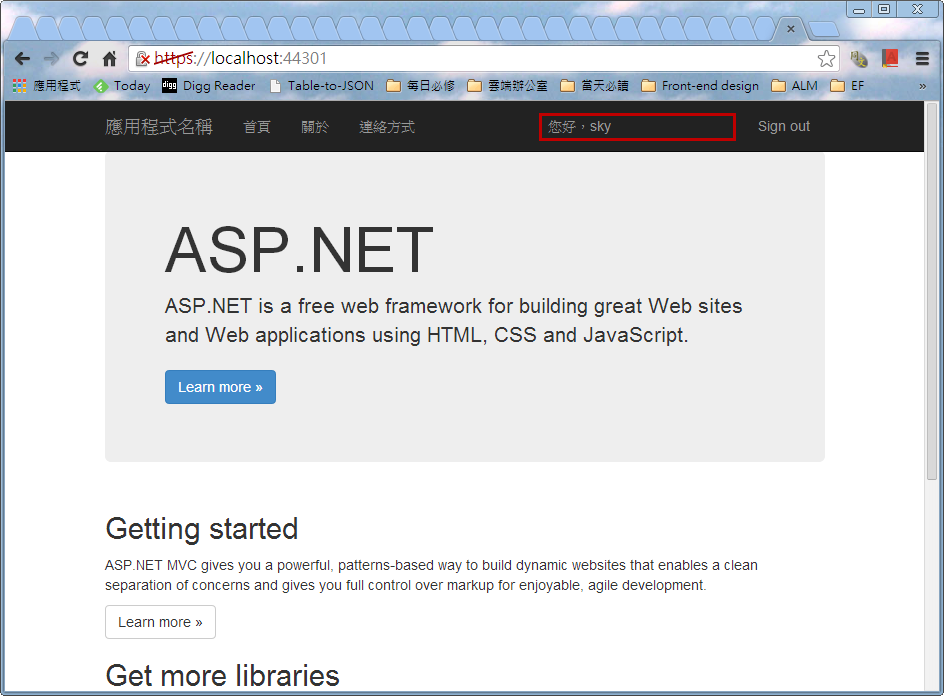
Task: Open the Chrome menu hamburger icon
Action: pos(922,58)
